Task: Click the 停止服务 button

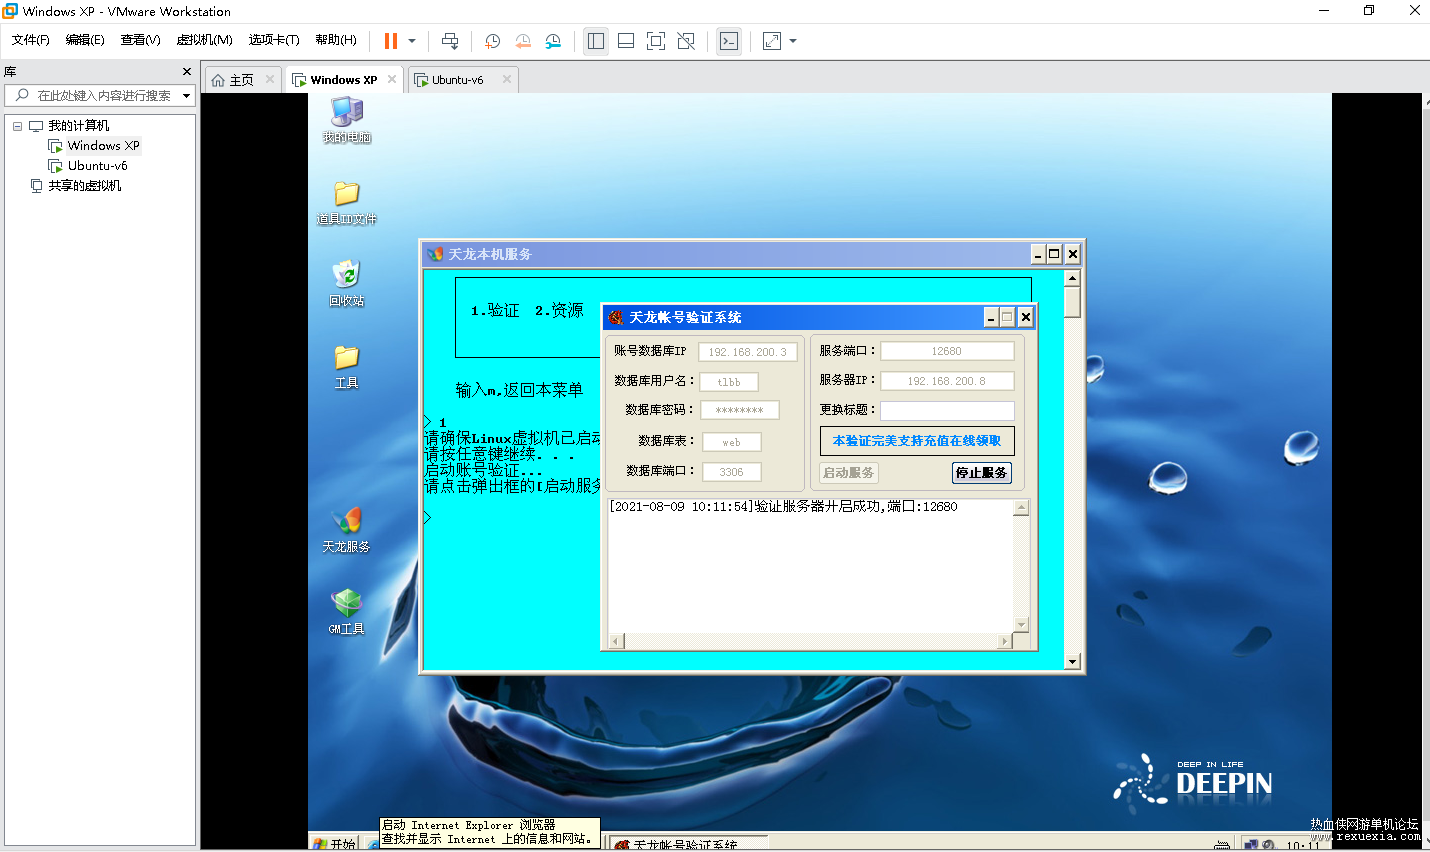Action: pyautogui.click(x=981, y=473)
